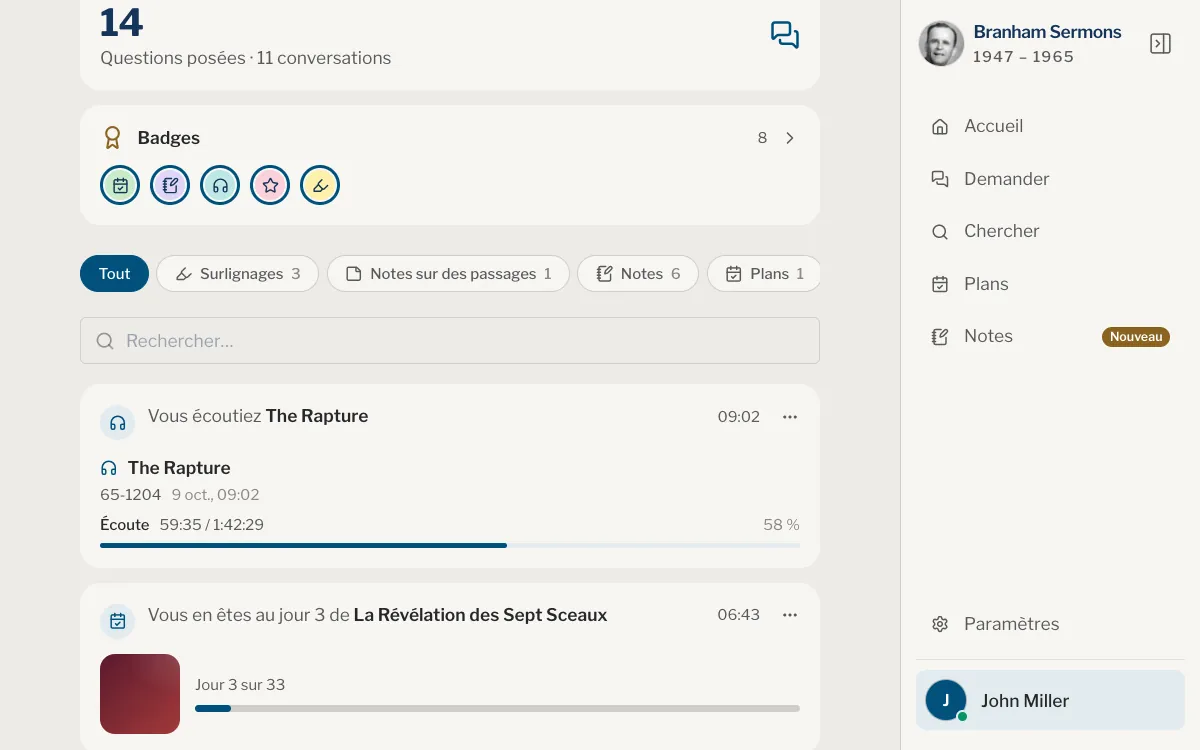1200x750 pixels.
Task: Click the headphones badge
Action: [x=220, y=185]
